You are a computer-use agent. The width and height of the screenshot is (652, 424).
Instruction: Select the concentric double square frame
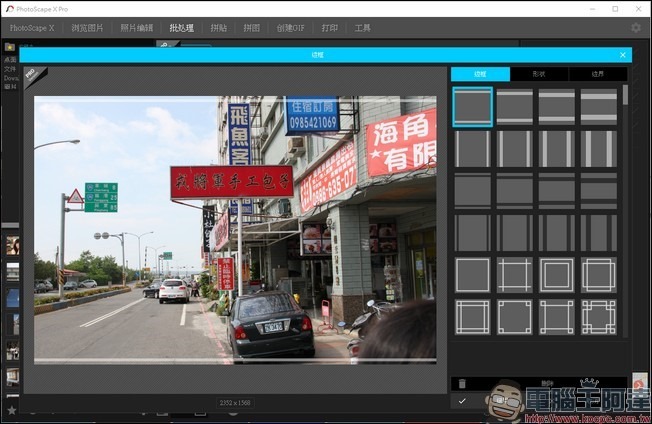(556, 275)
